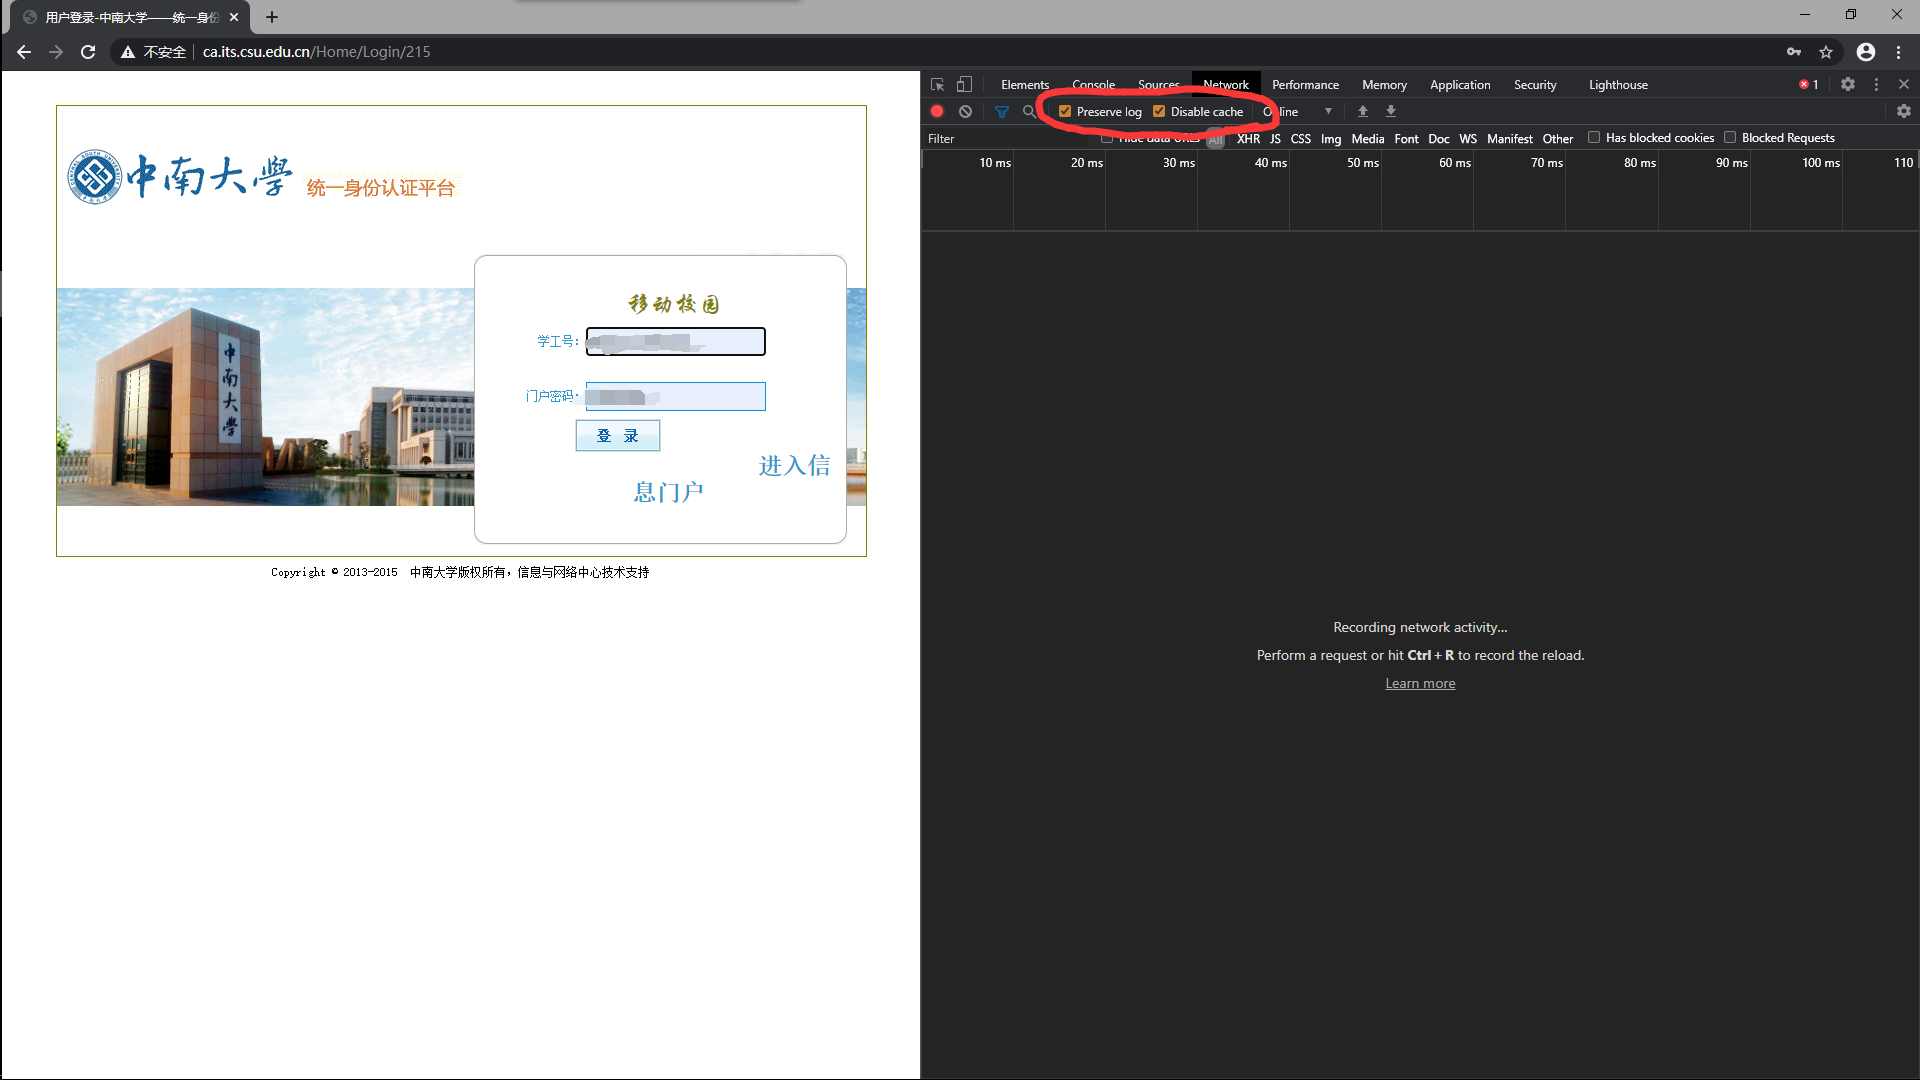Switch to the Application tab

tap(1459, 85)
